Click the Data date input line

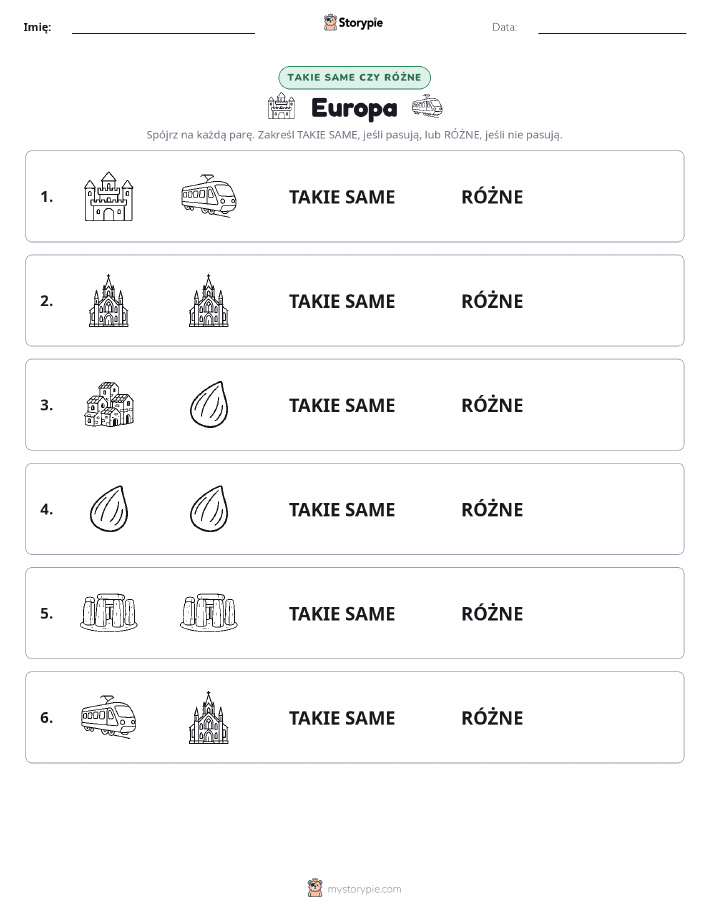pos(612,28)
